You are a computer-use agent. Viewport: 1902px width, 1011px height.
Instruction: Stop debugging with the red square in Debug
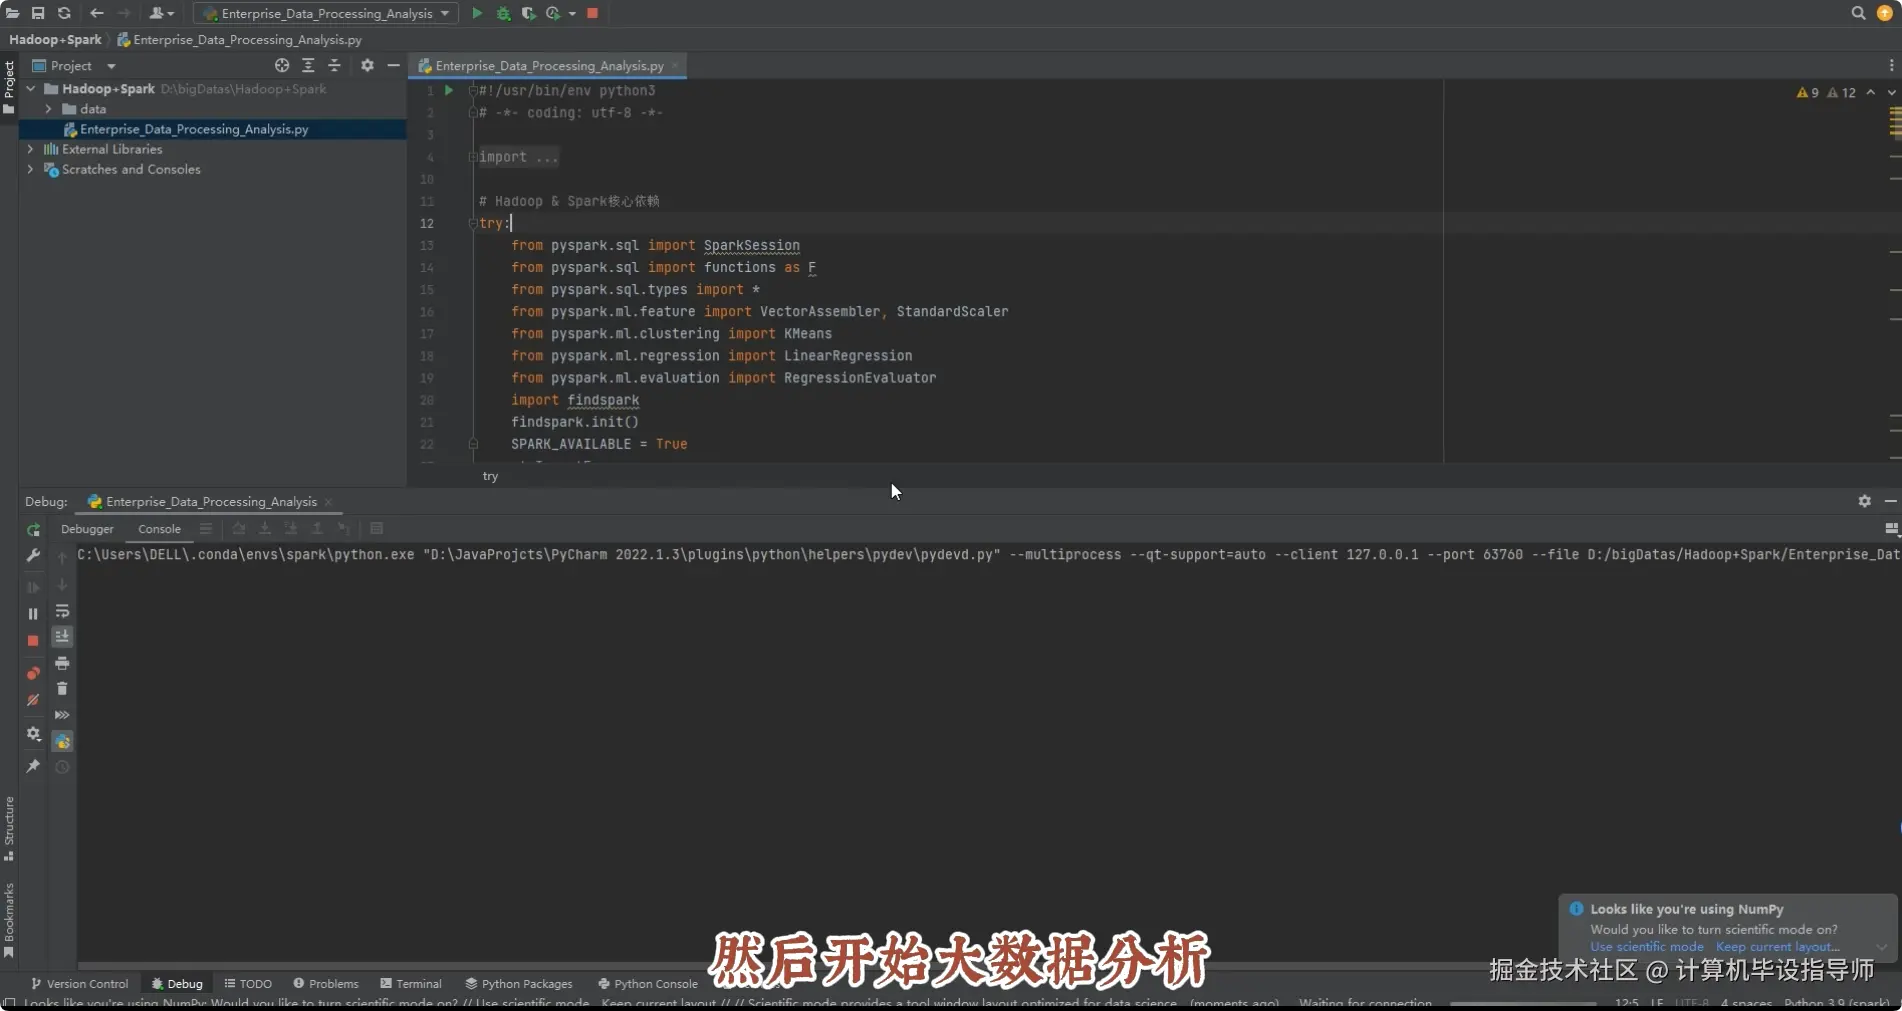click(33, 640)
